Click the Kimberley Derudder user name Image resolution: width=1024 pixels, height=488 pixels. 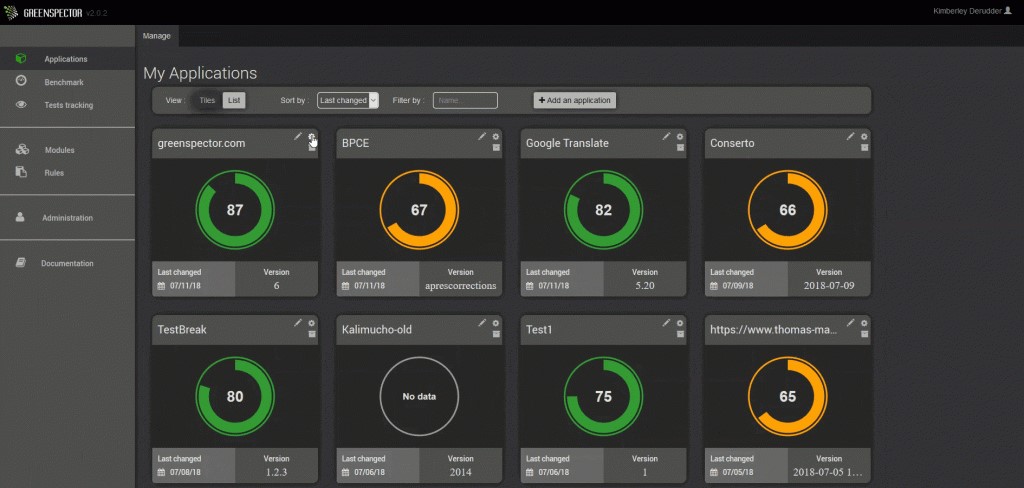pyautogui.click(x=968, y=11)
